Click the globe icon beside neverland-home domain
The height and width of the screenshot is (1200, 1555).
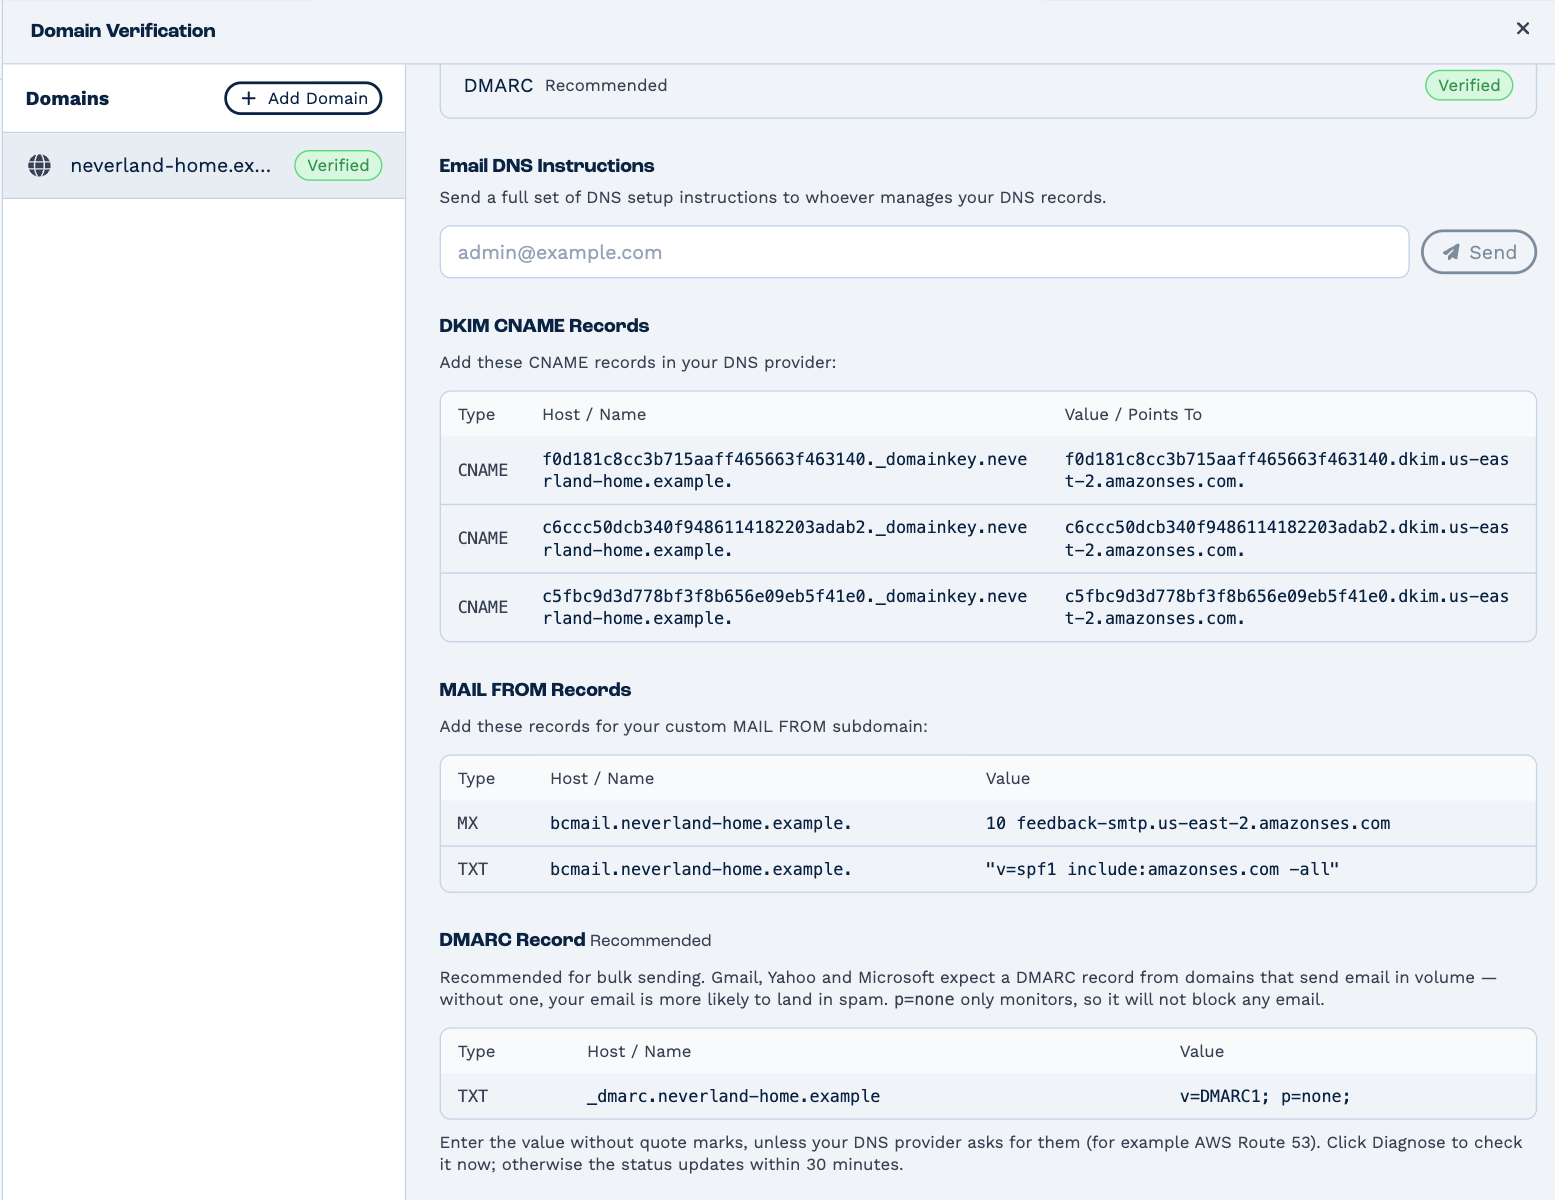(x=40, y=166)
